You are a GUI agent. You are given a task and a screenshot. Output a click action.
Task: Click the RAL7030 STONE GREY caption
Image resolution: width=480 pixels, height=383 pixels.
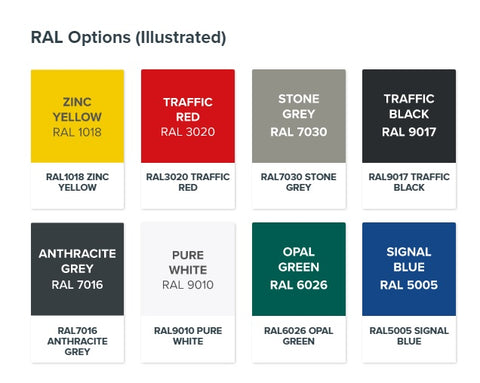click(299, 182)
